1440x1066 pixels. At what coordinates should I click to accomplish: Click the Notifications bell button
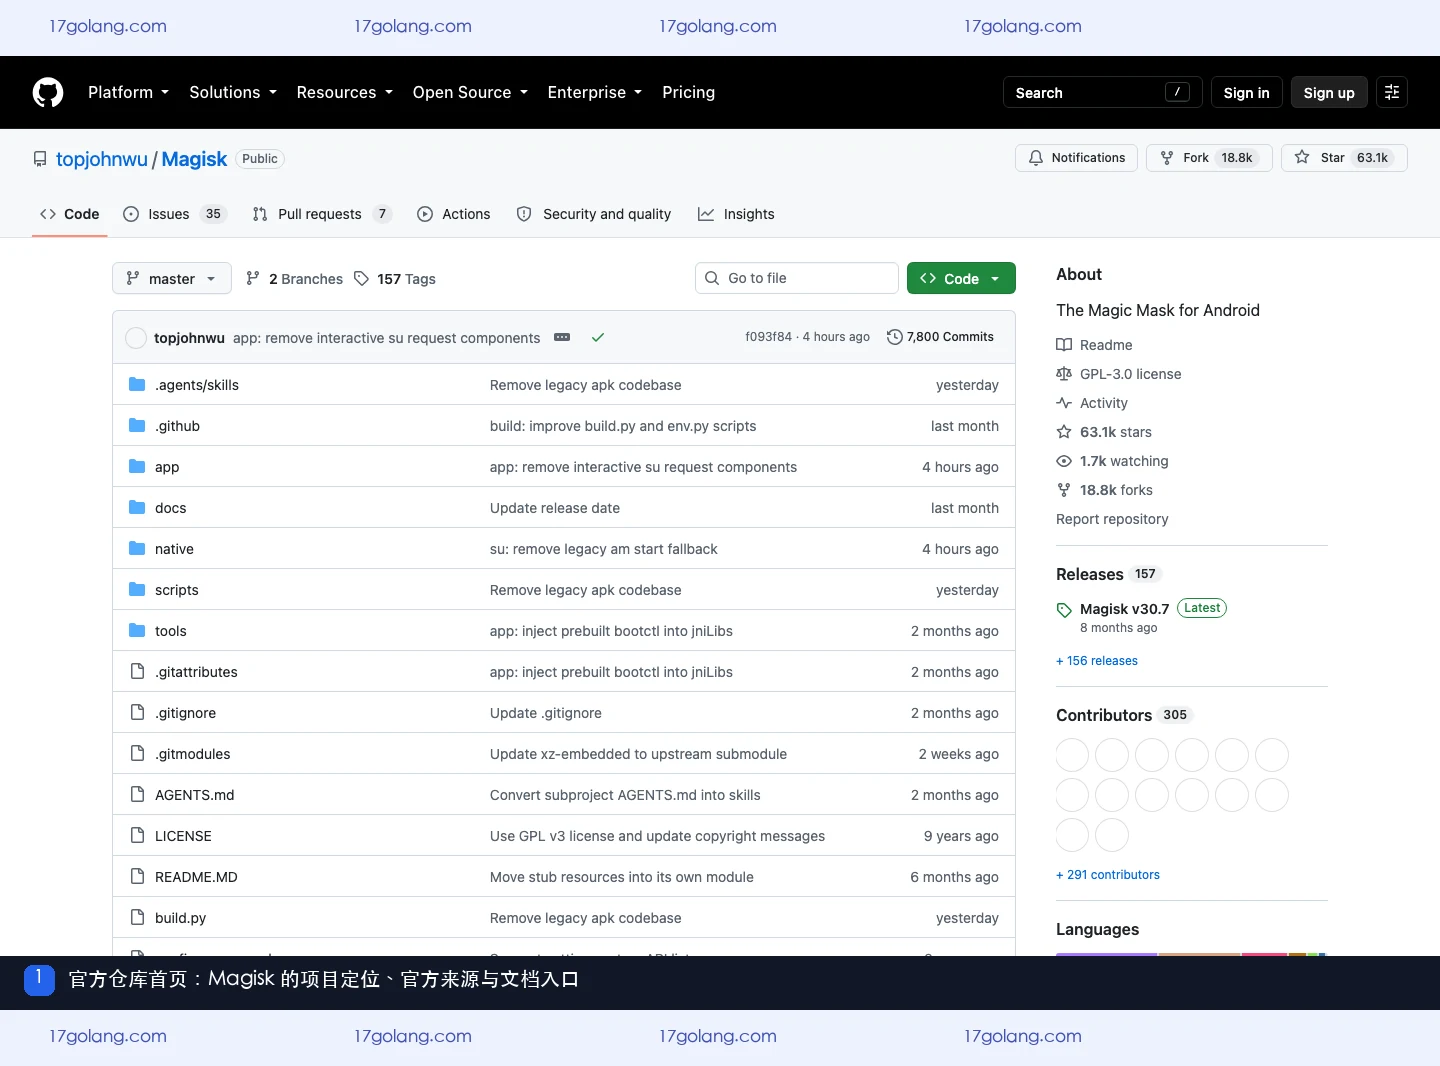point(1076,158)
